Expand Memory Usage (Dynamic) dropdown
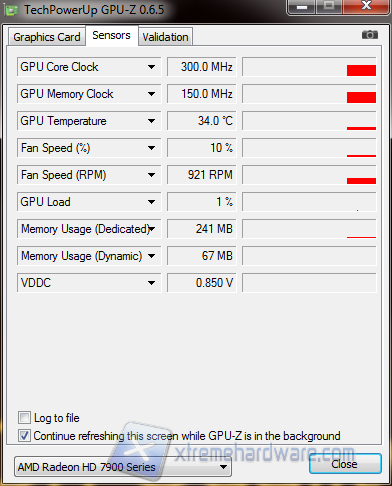This screenshot has width=392, height=486. [151, 256]
